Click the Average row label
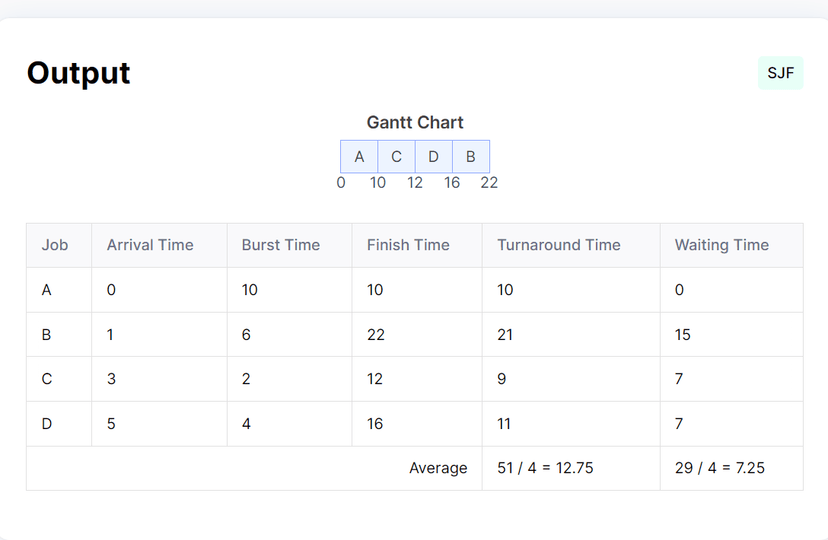Viewport: 828px width, 540px height. pos(438,468)
